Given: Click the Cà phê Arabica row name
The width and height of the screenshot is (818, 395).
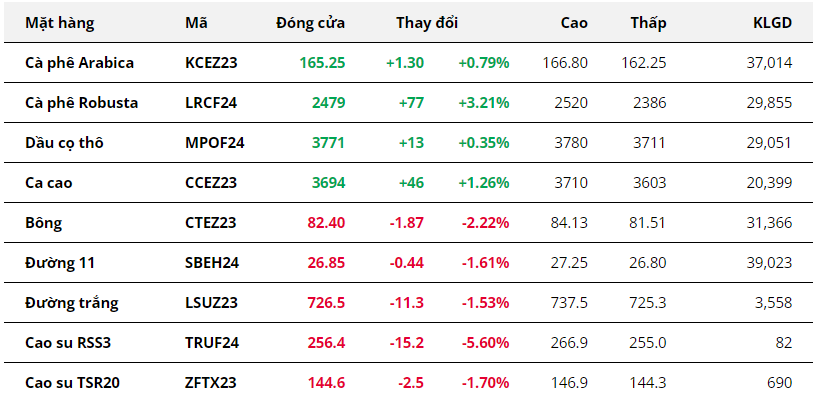Looking at the screenshot, I should point(79,63).
